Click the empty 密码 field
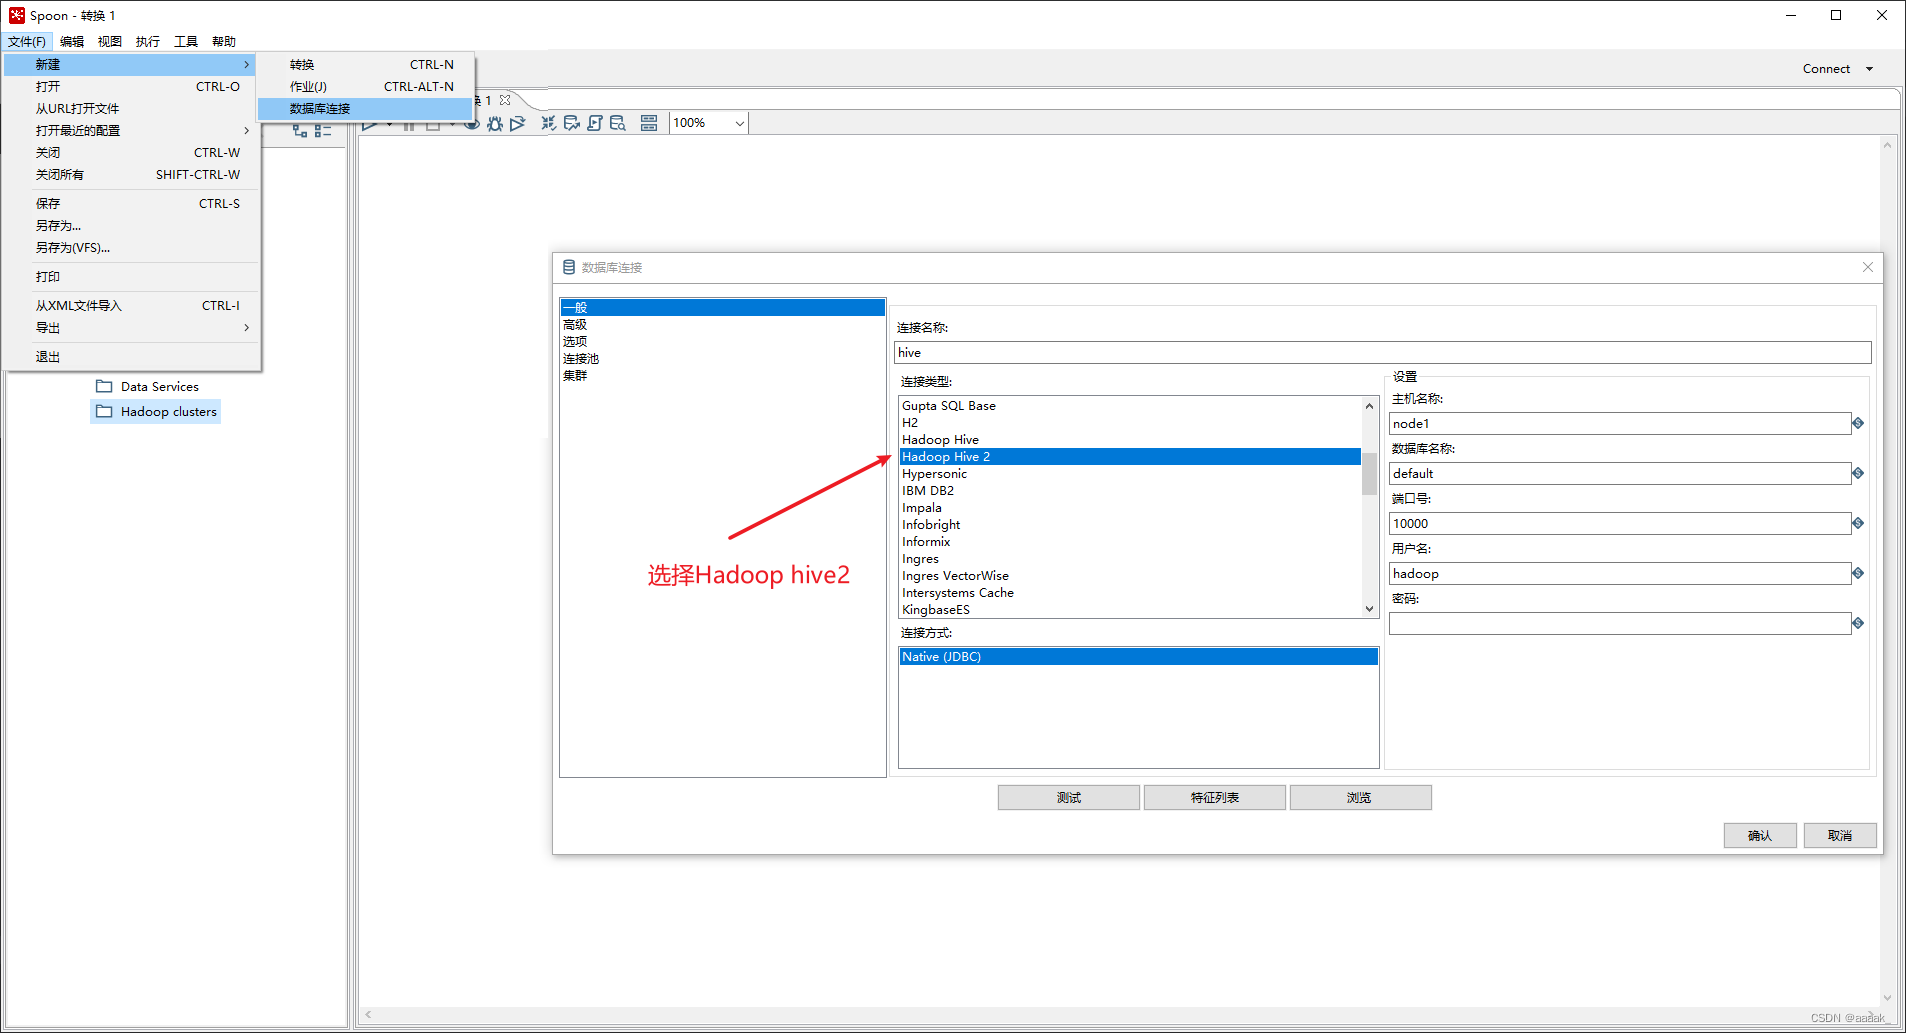The height and width of the screenshot is (1033, 1906). pos(1620,623)
